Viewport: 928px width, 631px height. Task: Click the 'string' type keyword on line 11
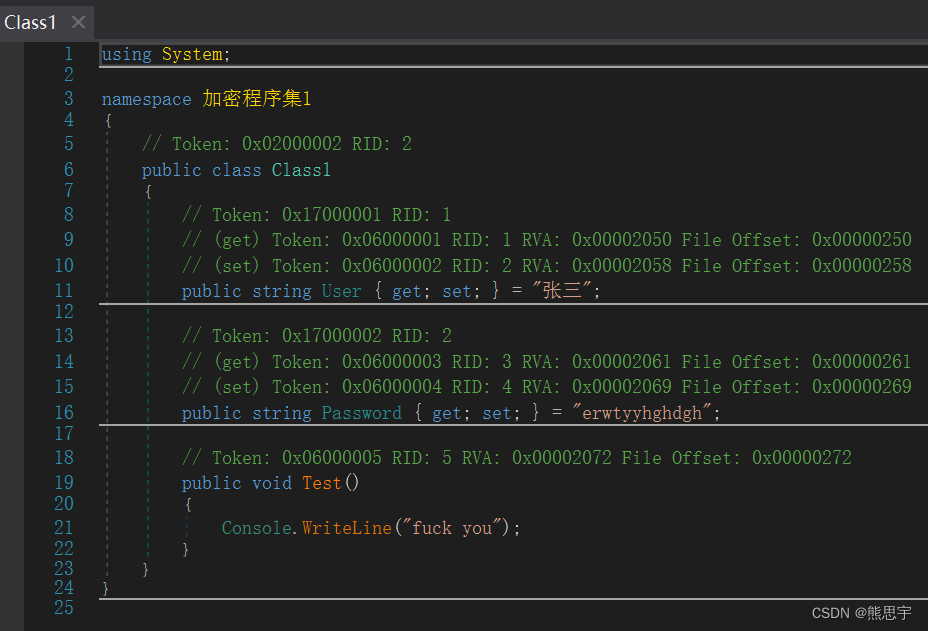282,291
